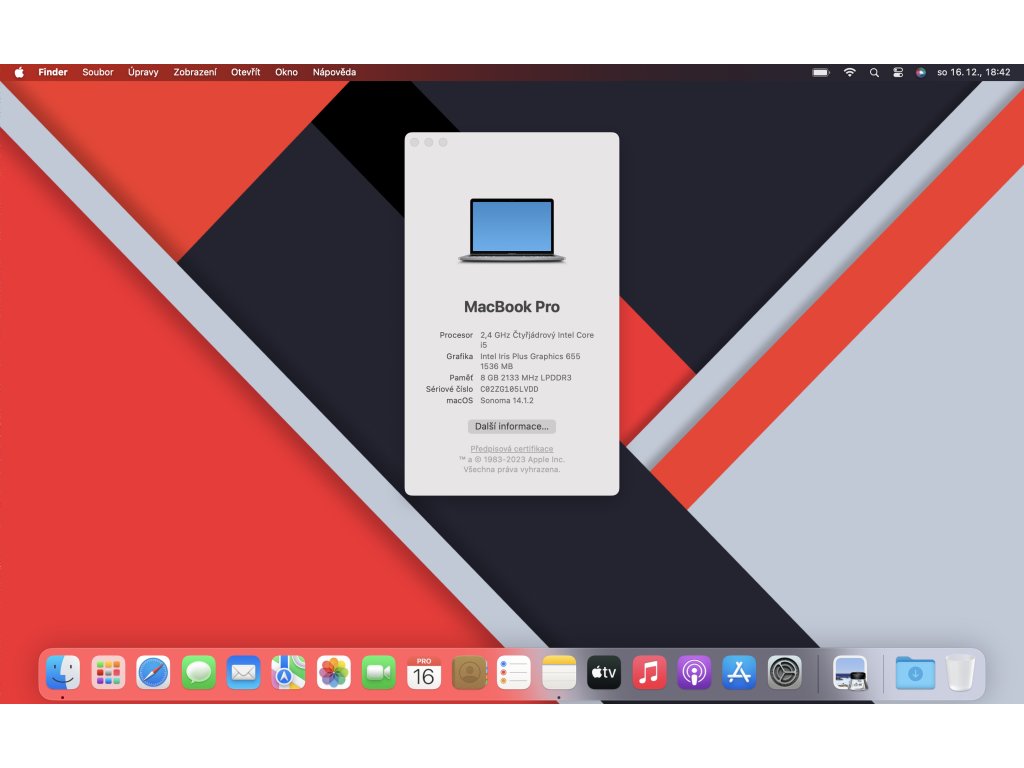
Task: Click Intel Iris Plus Graphics 655 text
Action: pos(530,357)
